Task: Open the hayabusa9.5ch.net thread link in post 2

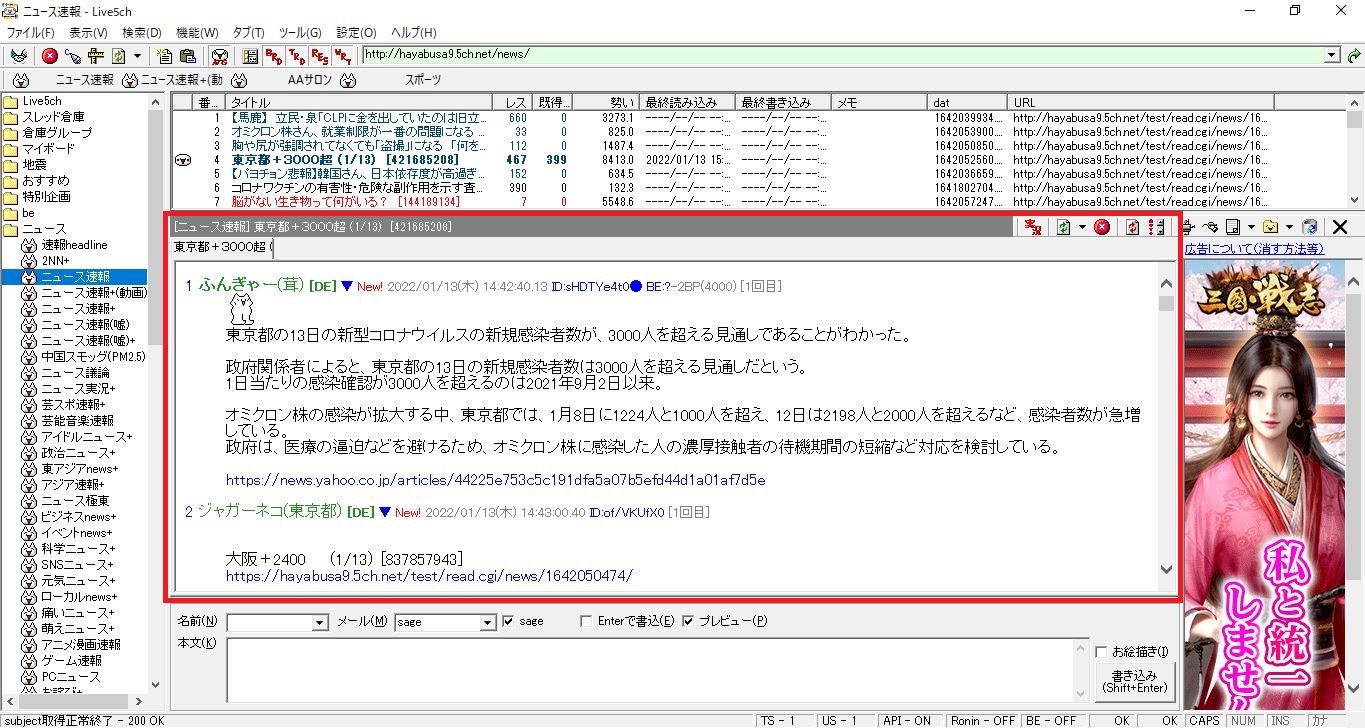Action: [429, 576]
